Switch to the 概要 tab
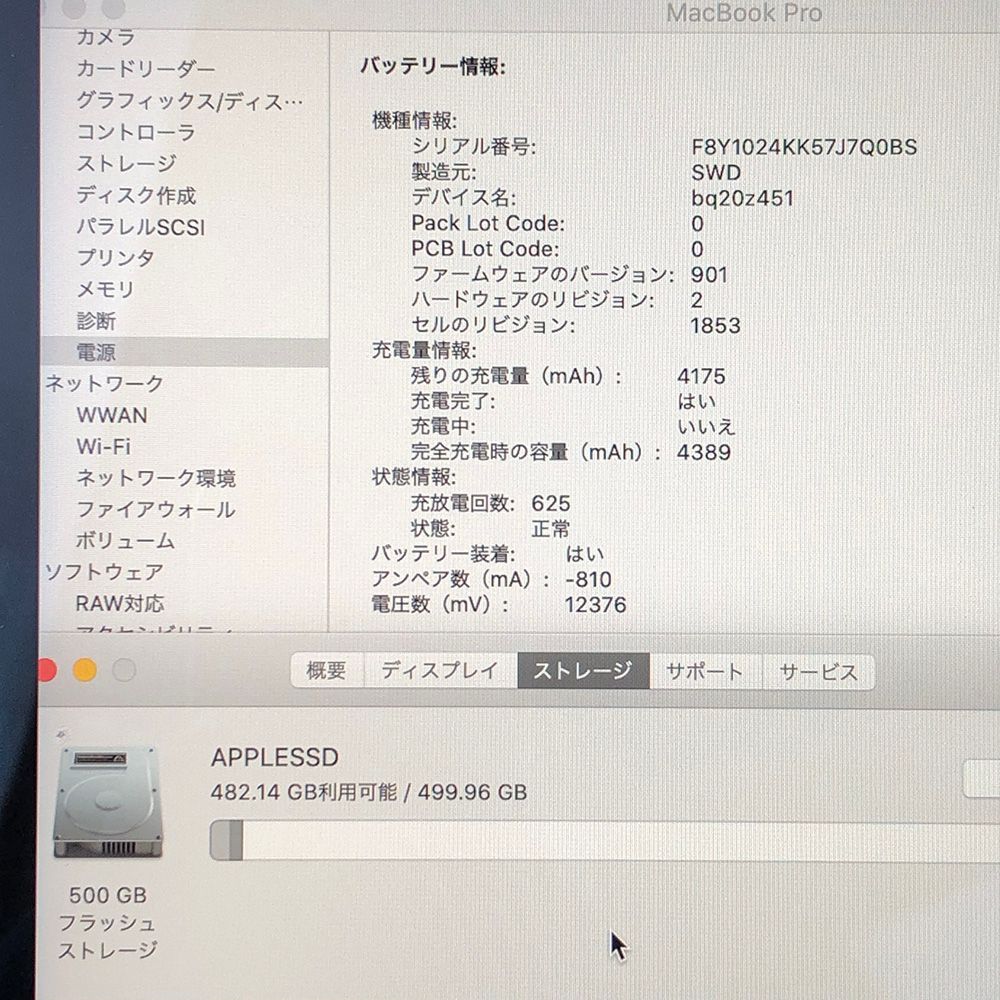Screen dimensions: 1000x1000 [x=327, y=670]
